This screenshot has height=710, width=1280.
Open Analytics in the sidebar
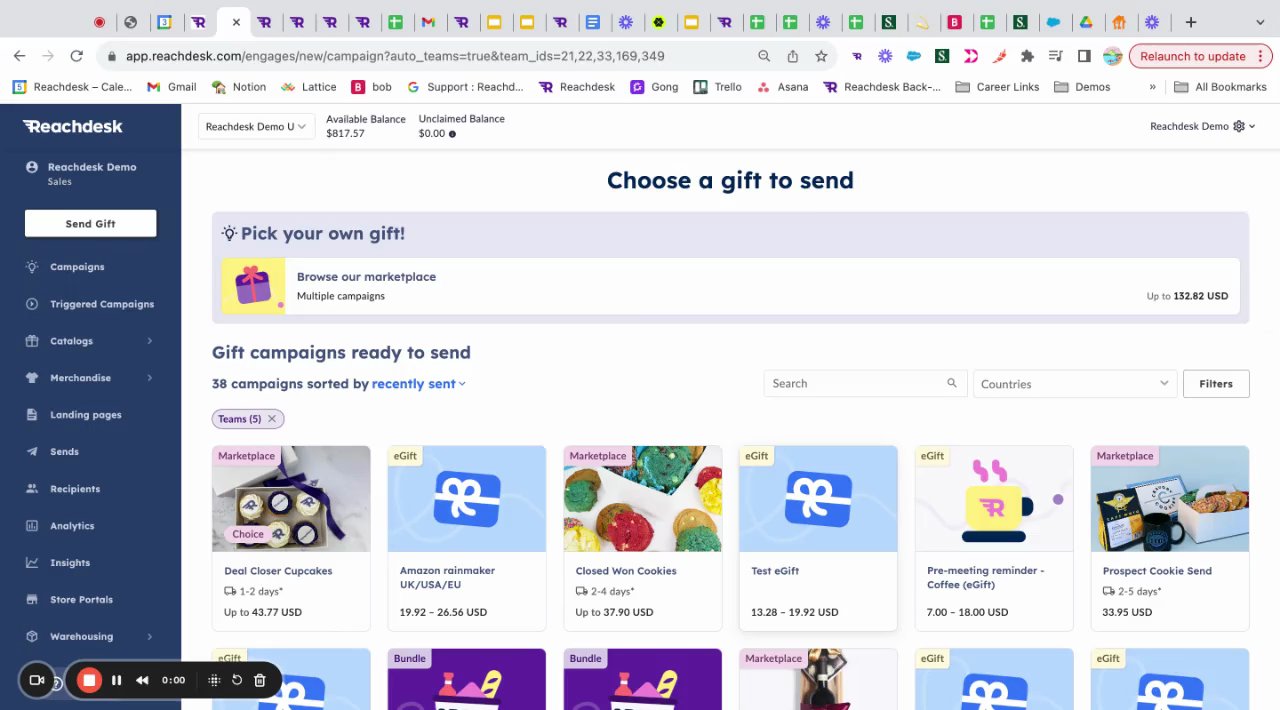click(x=72, y=526)
